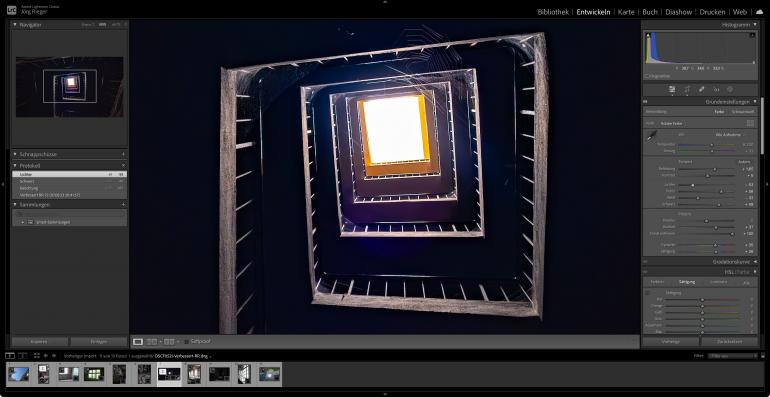Collapse the Grundeinstellungen panel
The height and width of the screenshot is (397, 770).
click(755, 102)
